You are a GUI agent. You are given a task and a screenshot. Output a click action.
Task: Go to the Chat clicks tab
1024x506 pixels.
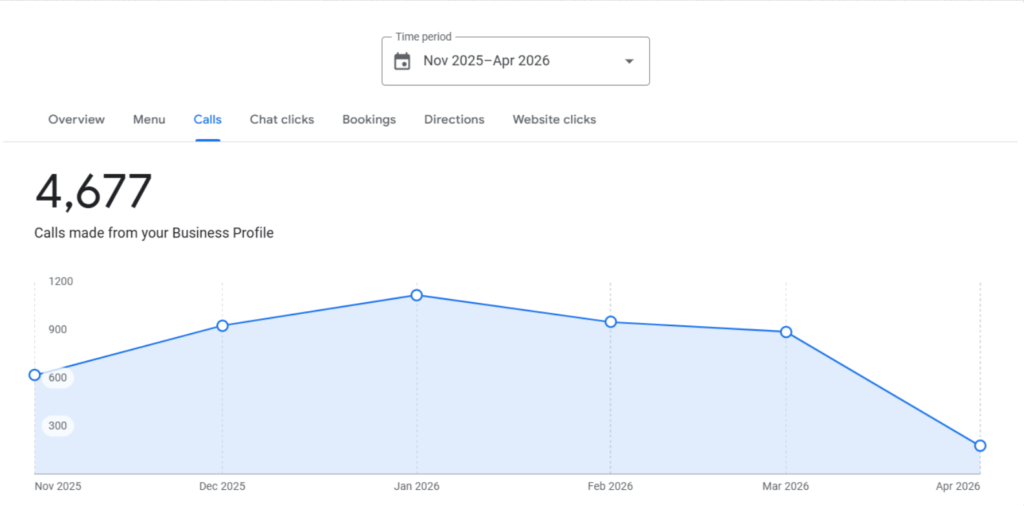(282, 119)
